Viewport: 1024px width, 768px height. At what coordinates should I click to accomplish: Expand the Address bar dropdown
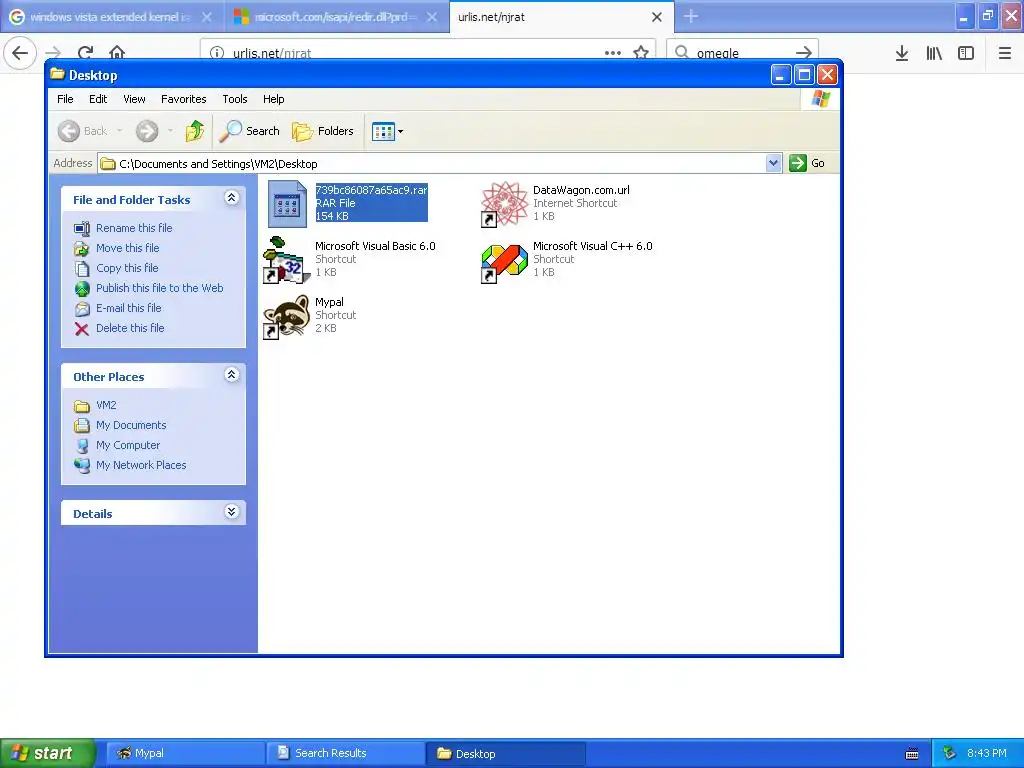(773, 163)
